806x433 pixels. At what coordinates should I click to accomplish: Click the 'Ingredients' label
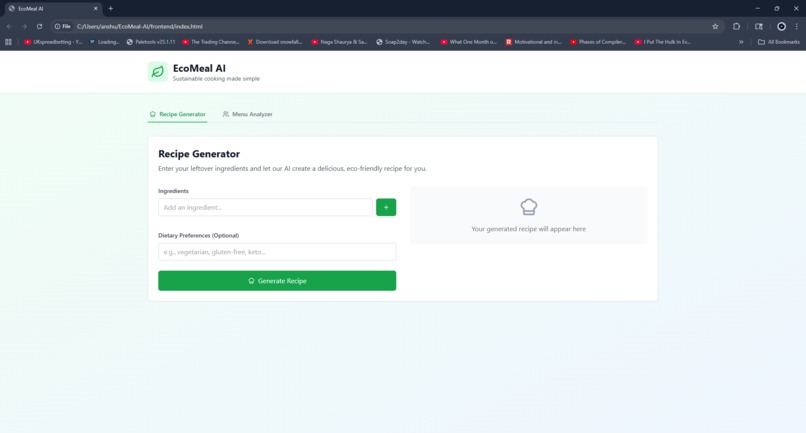click(x=173, y=191)
